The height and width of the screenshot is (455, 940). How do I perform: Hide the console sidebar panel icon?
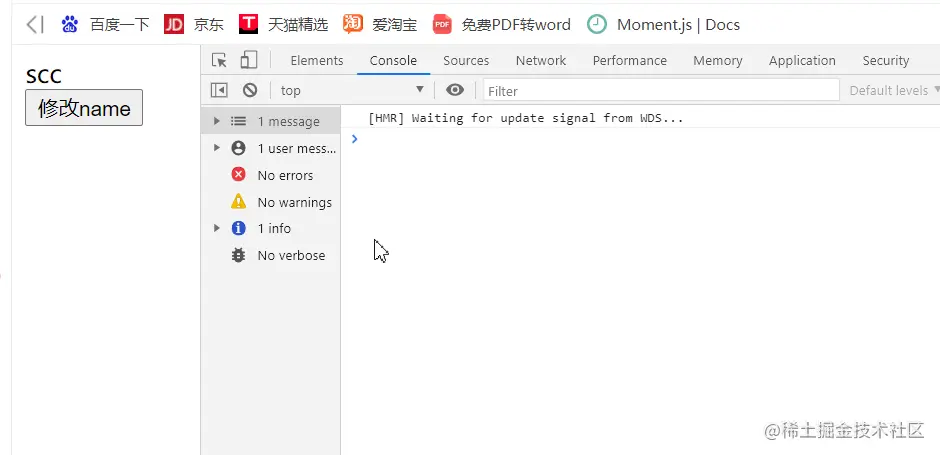click(219, 91)
